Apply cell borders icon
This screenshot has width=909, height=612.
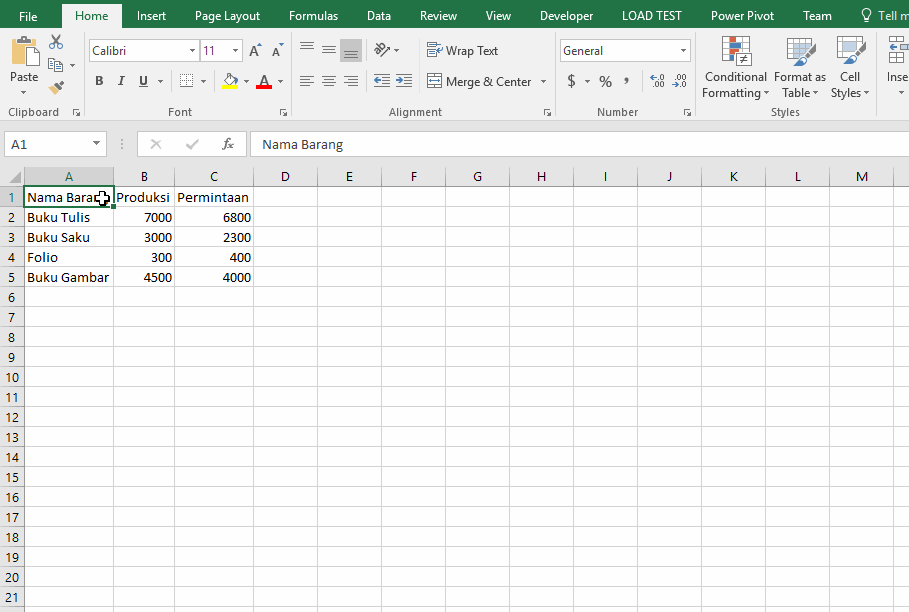click(x=186, y=81)
